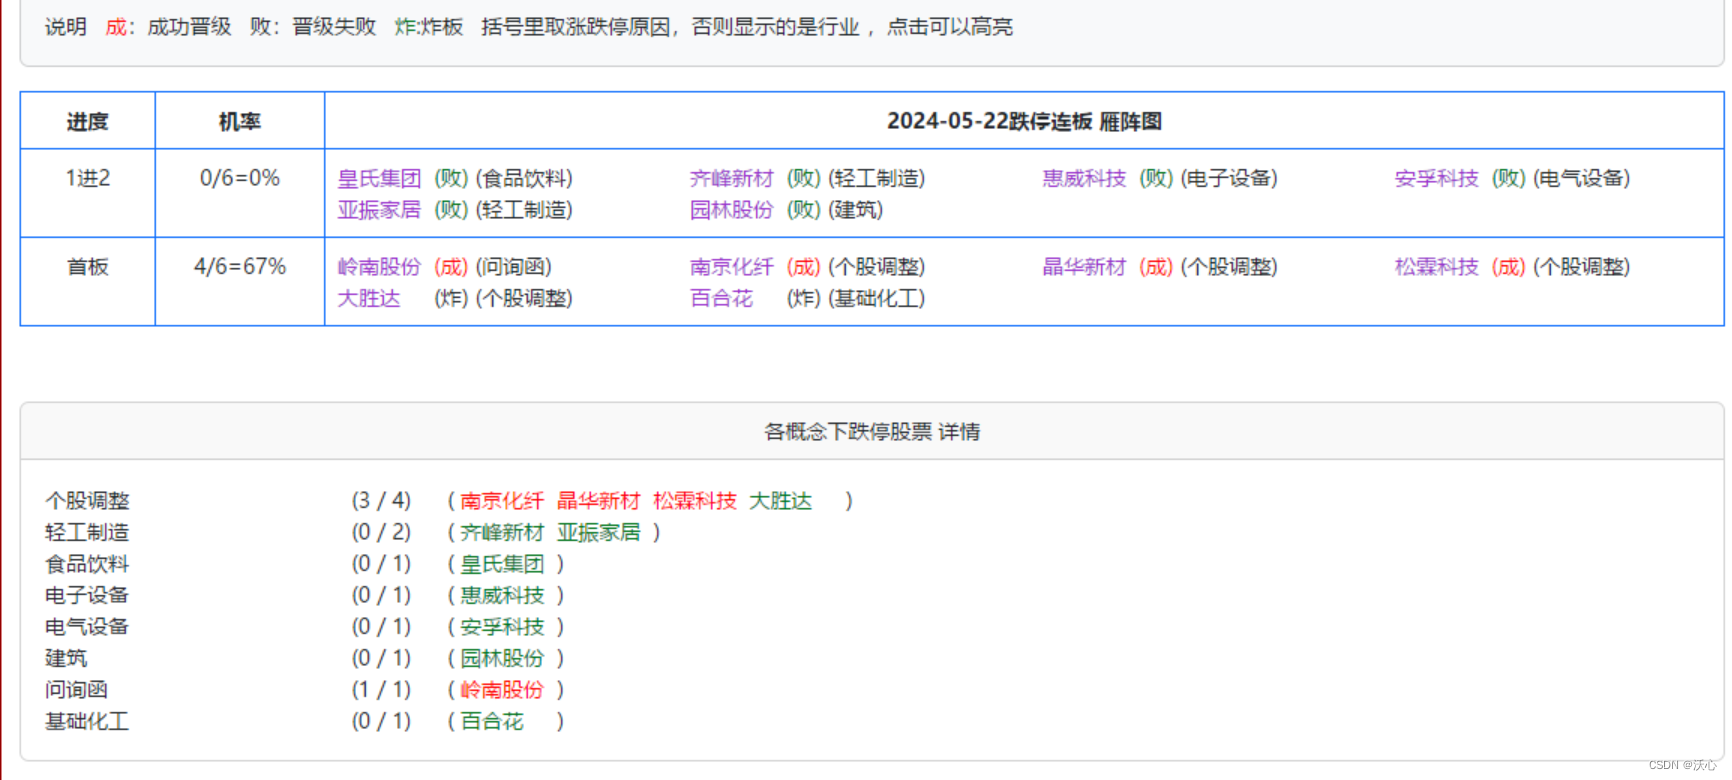Click the 食品饮料 concept label
The height and width of the screenshot is (780, 1732).
tap(87, 564)
